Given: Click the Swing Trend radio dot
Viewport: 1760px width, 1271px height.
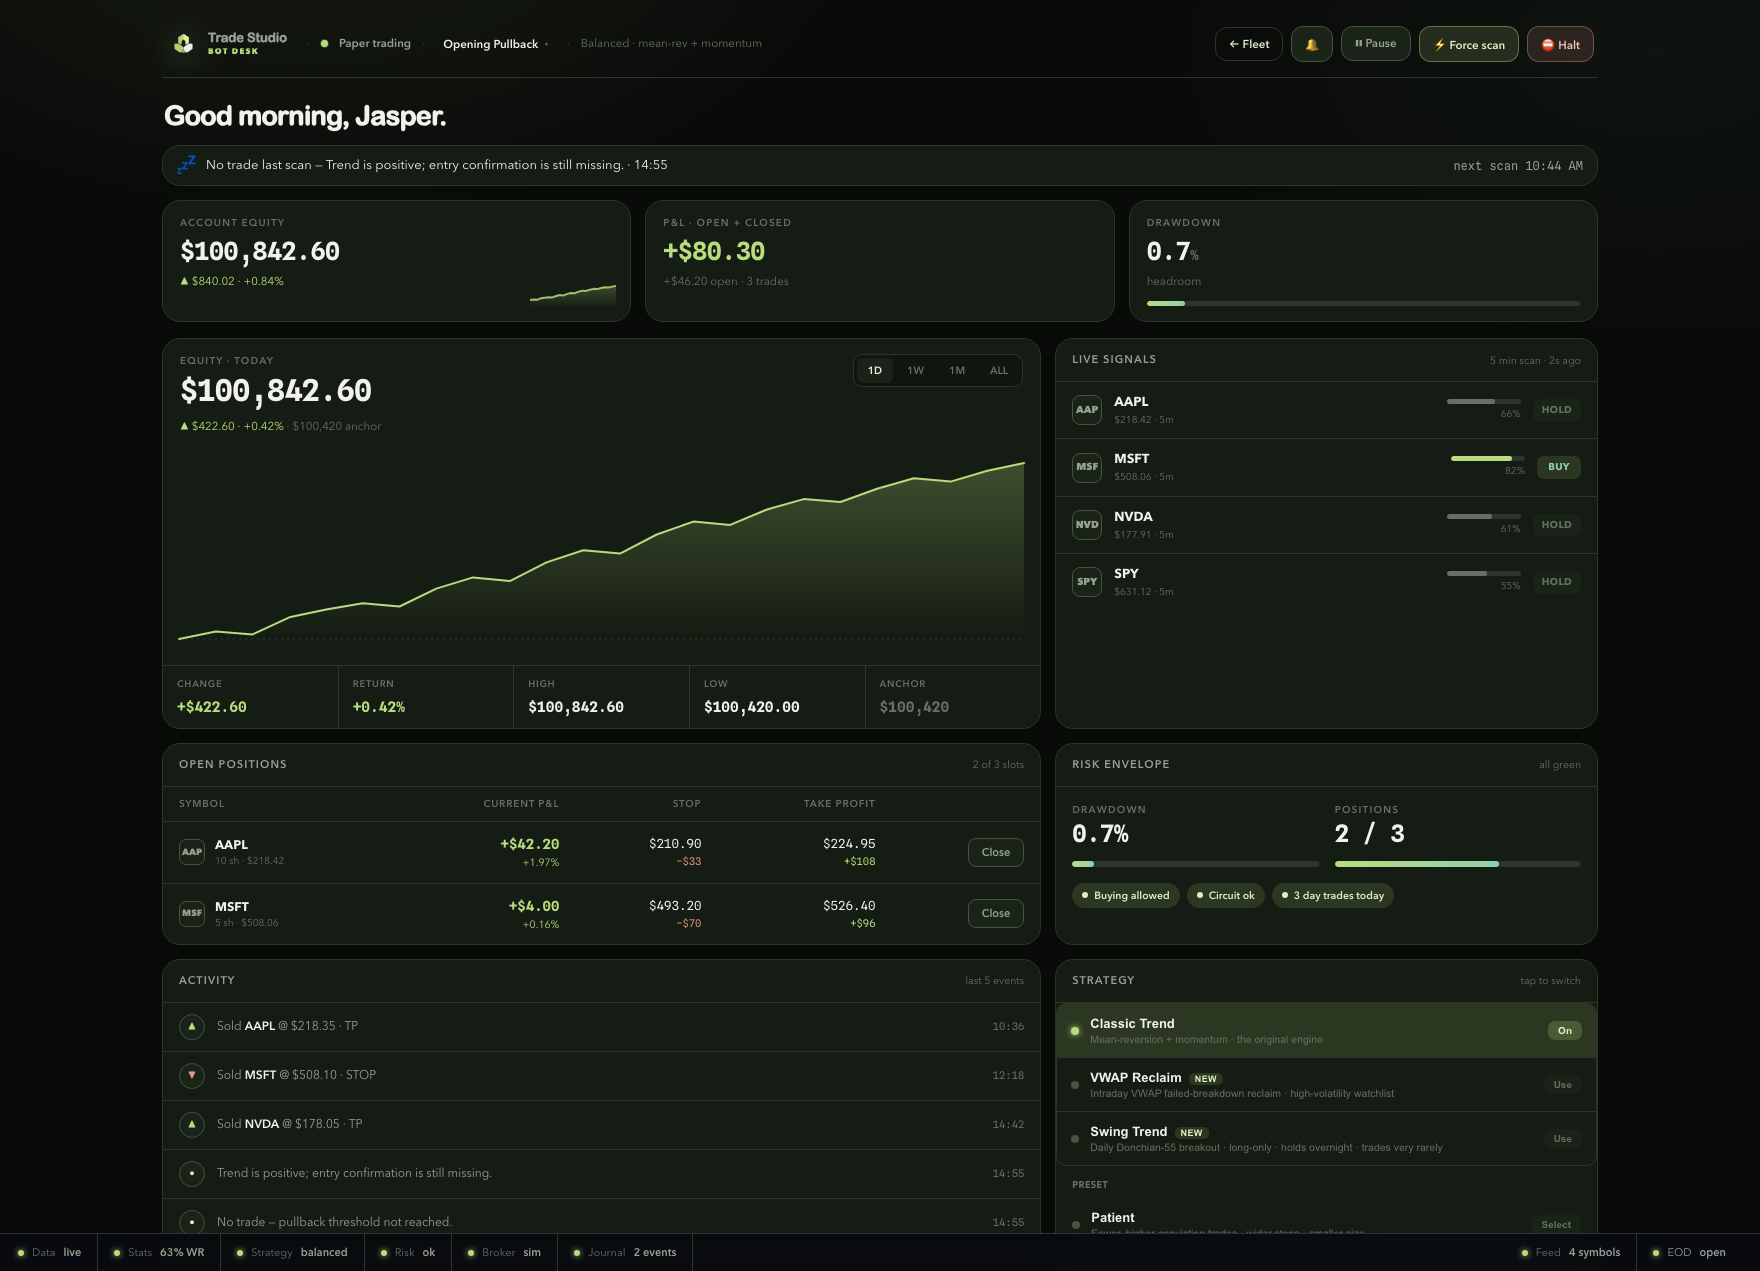Looking at the screenshot, I should (1075, 1139).
